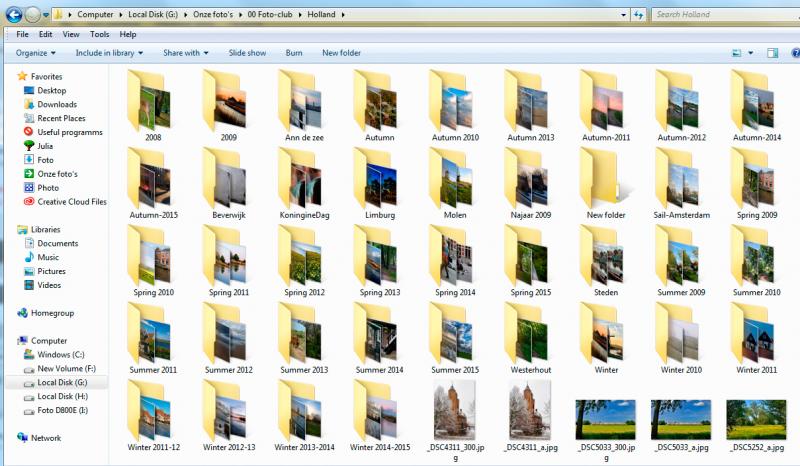Viewport: 800px width, 466px height.
Task: Create a New folder from toolbar
Action: [x=341, y=53]
